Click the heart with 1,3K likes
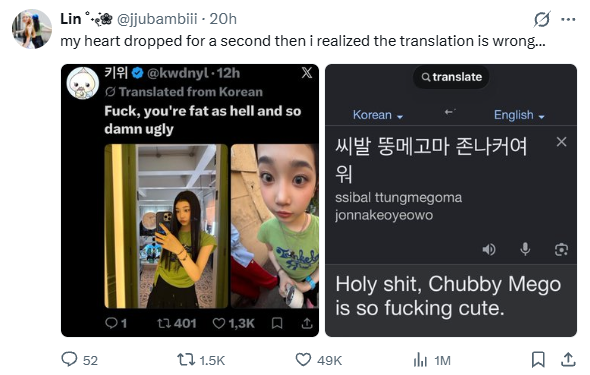The image size is (590, 375). click(x=219, y=323)
